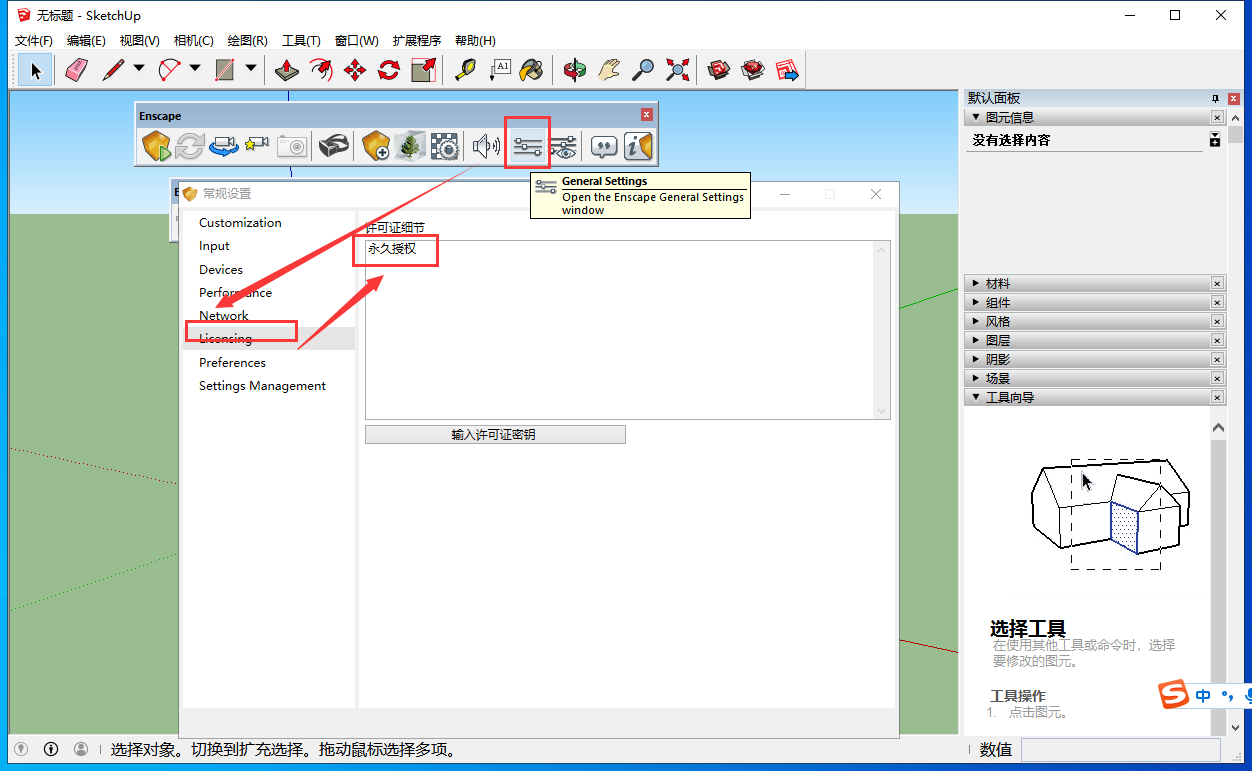The width and height of the screenshot is (1252, 771).
Task: Activate the Push/Pull tool
Action: [x=287, y=70]
